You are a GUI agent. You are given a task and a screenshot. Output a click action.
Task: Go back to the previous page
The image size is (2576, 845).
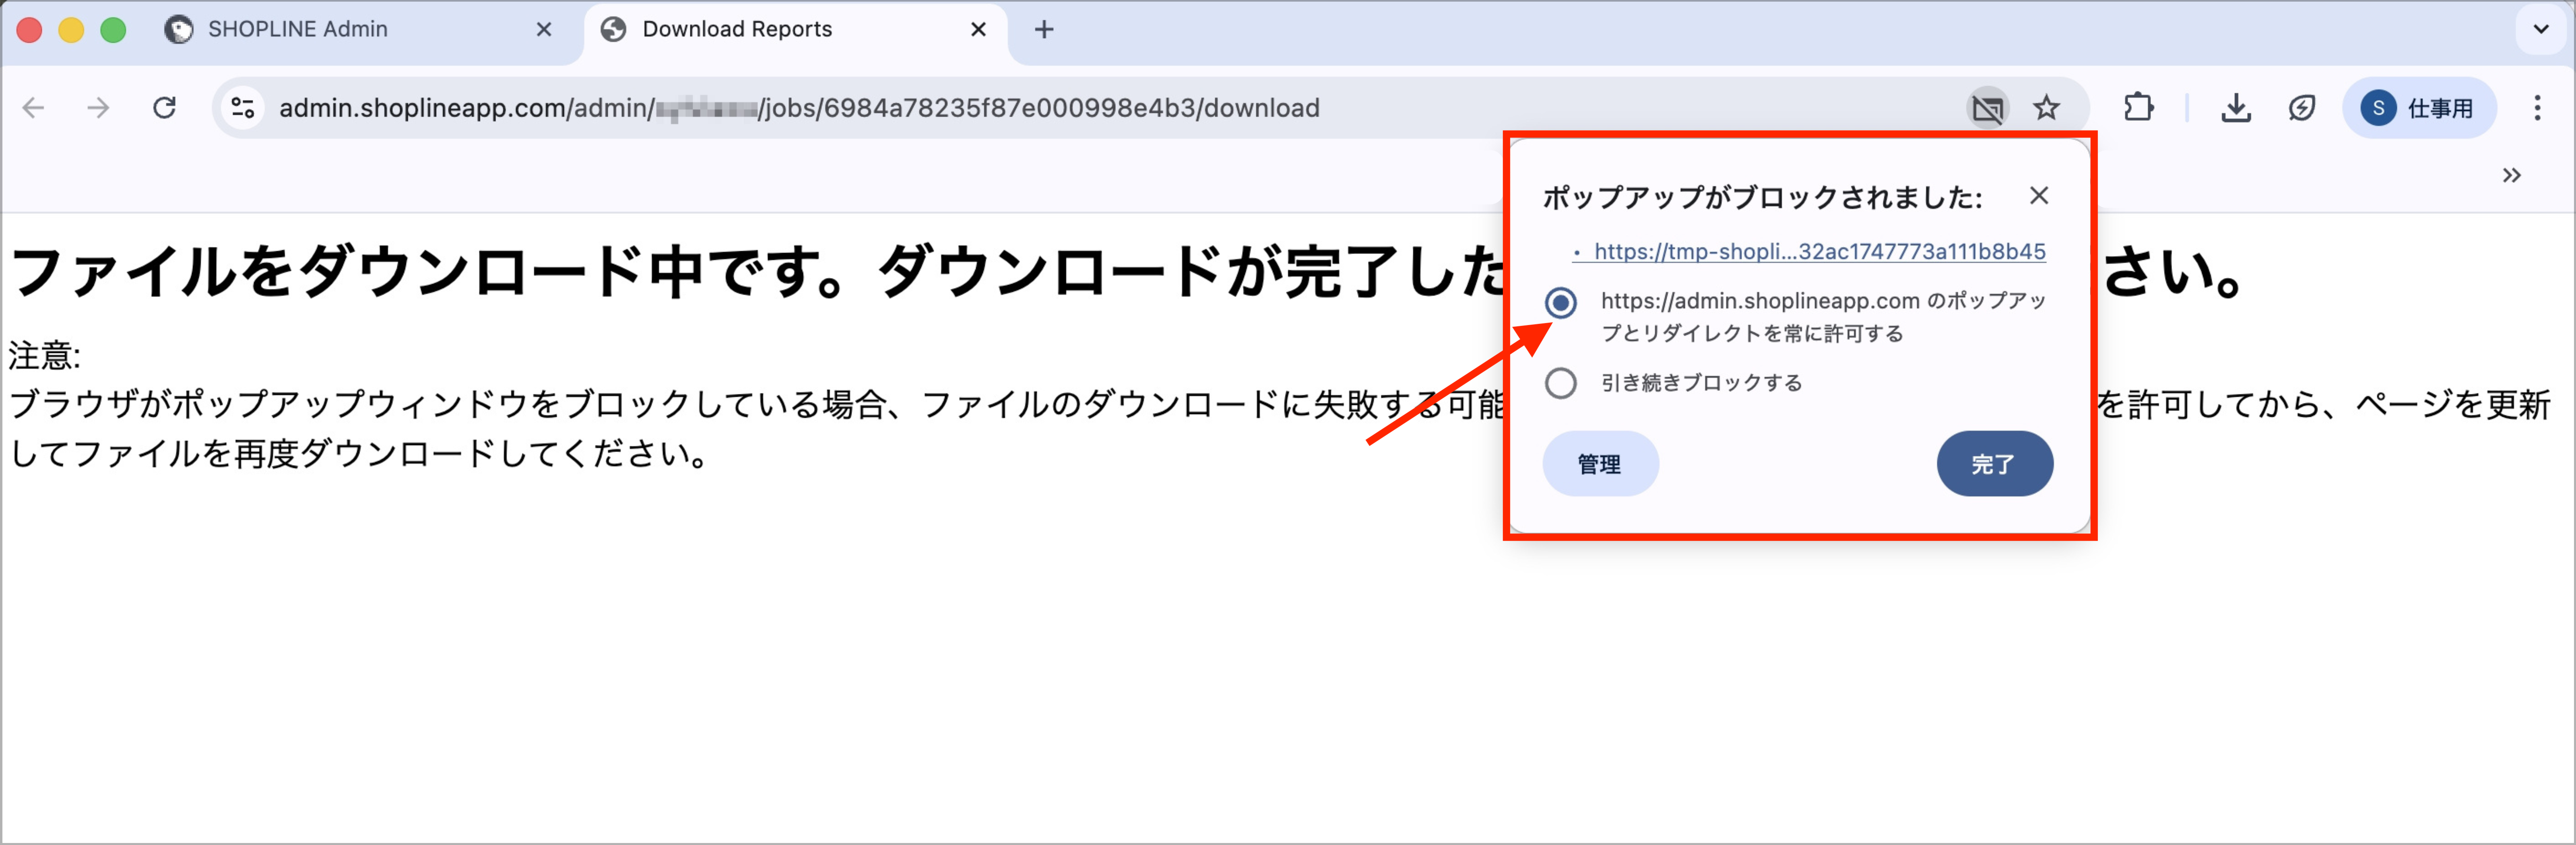(34, 108)
